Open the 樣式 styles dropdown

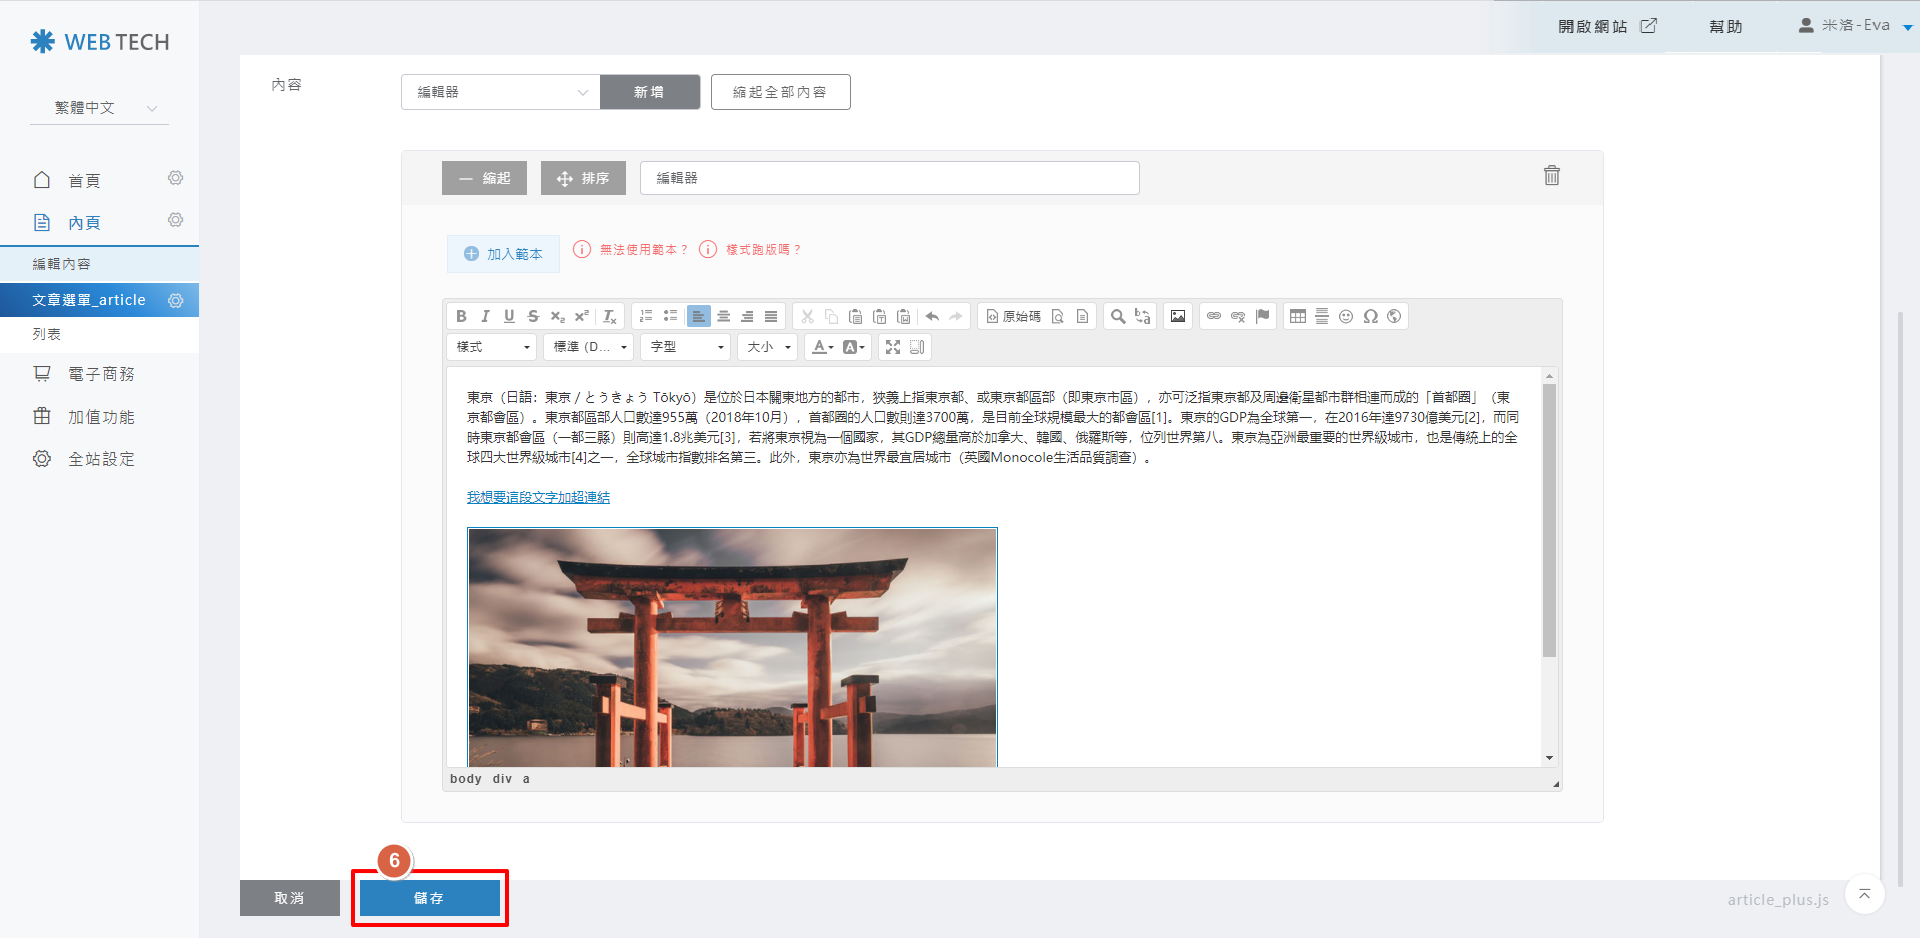[493, 347]
